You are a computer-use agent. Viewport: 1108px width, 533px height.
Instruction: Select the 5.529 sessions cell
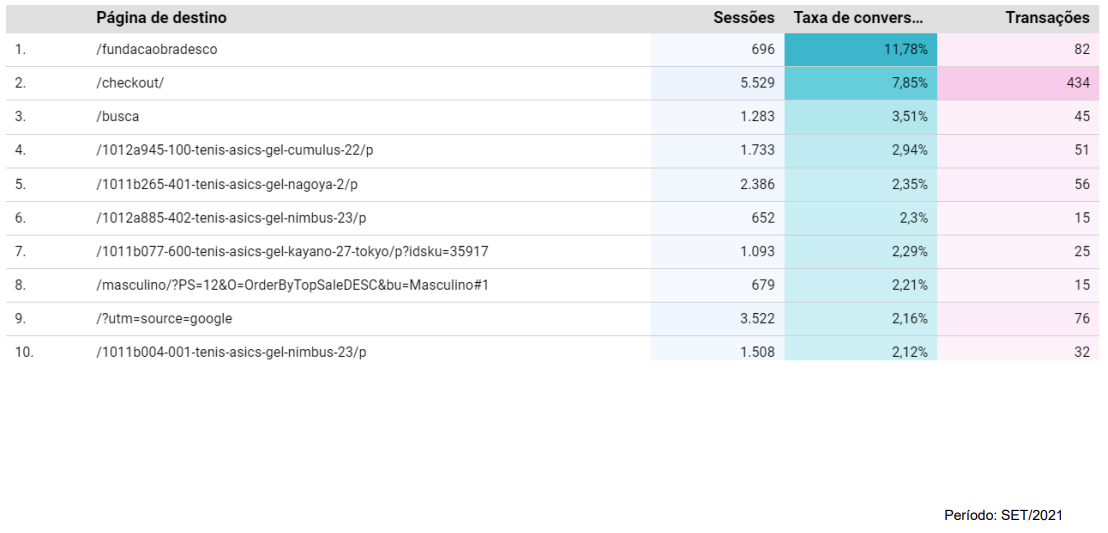[757, 83]
